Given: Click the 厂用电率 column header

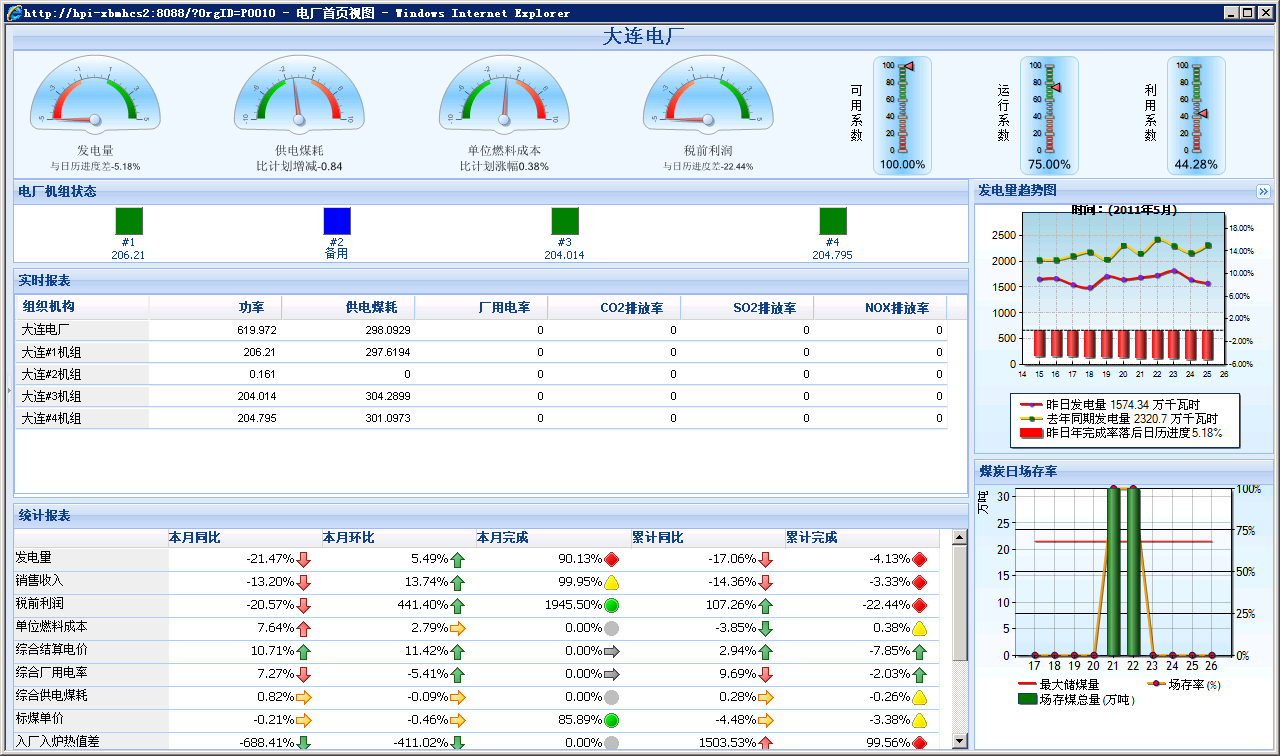Looking at the screenshot, I should (481, 308).
